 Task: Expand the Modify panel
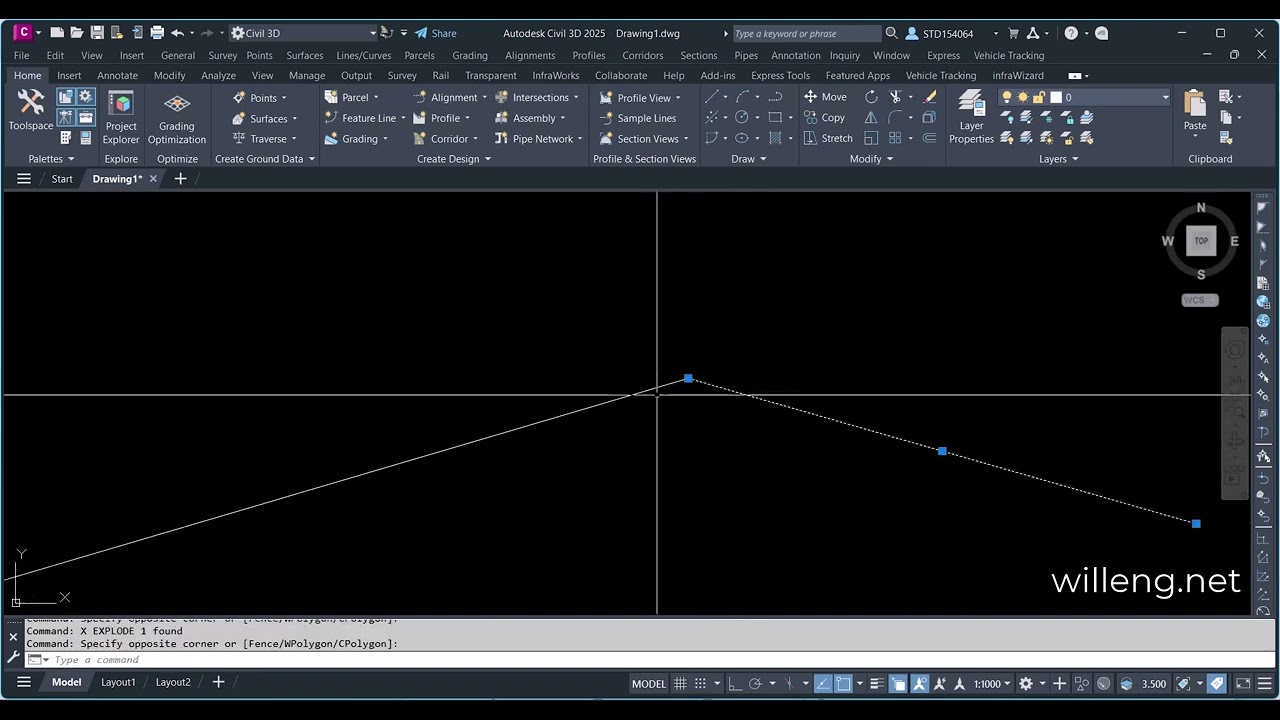click(x=871, y=159)
